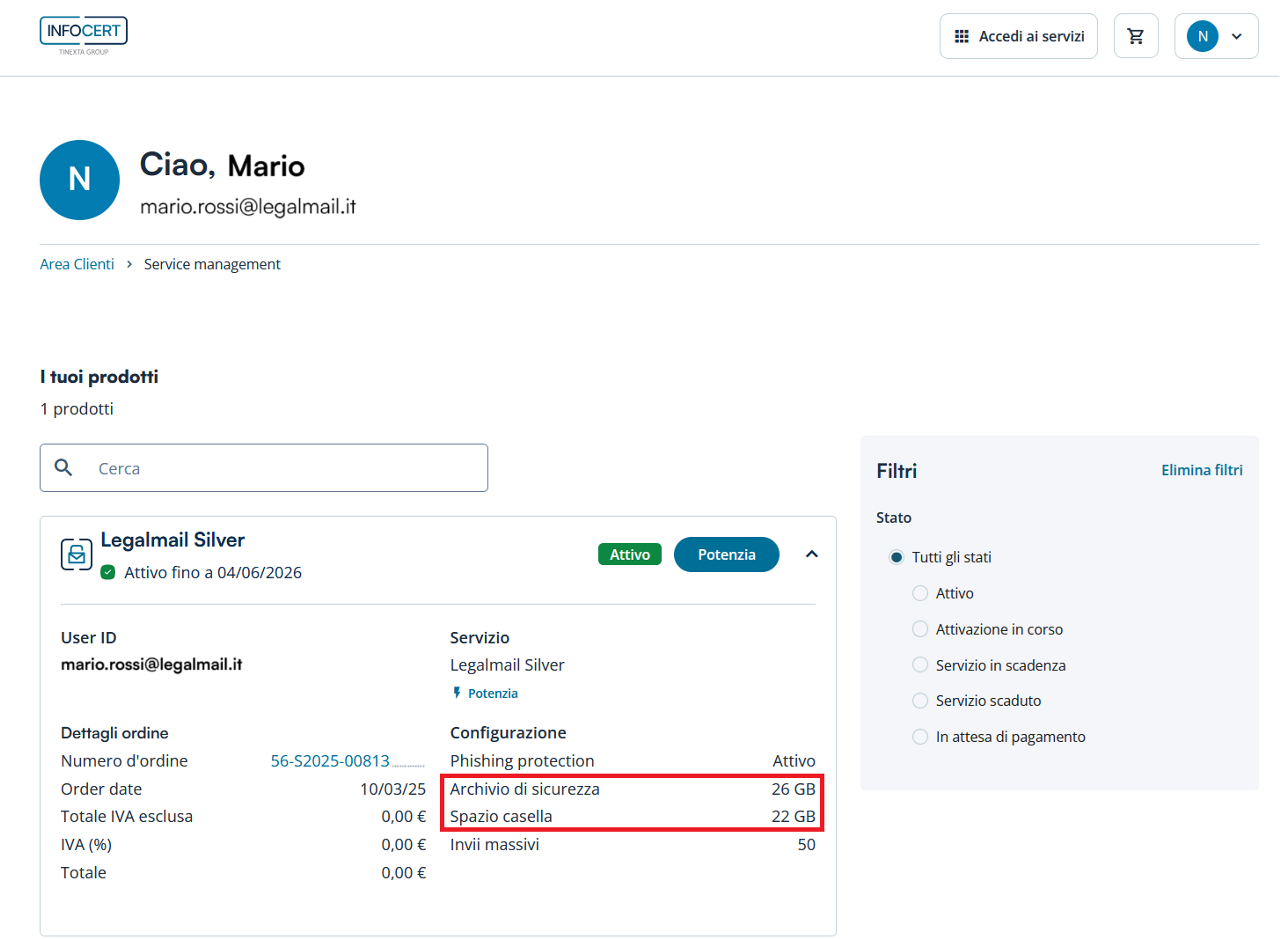
Task: Click the InfoCert logo
Action: [x=84, y=35]
